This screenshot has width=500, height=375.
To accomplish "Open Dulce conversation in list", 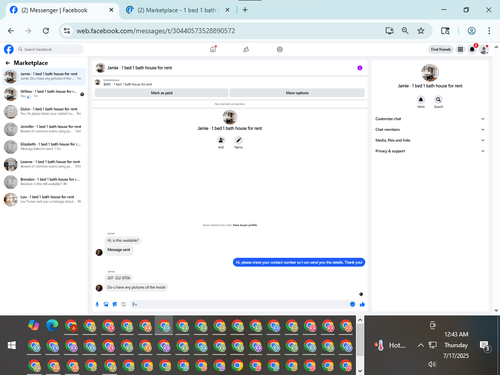I will [x=44, y=112].
